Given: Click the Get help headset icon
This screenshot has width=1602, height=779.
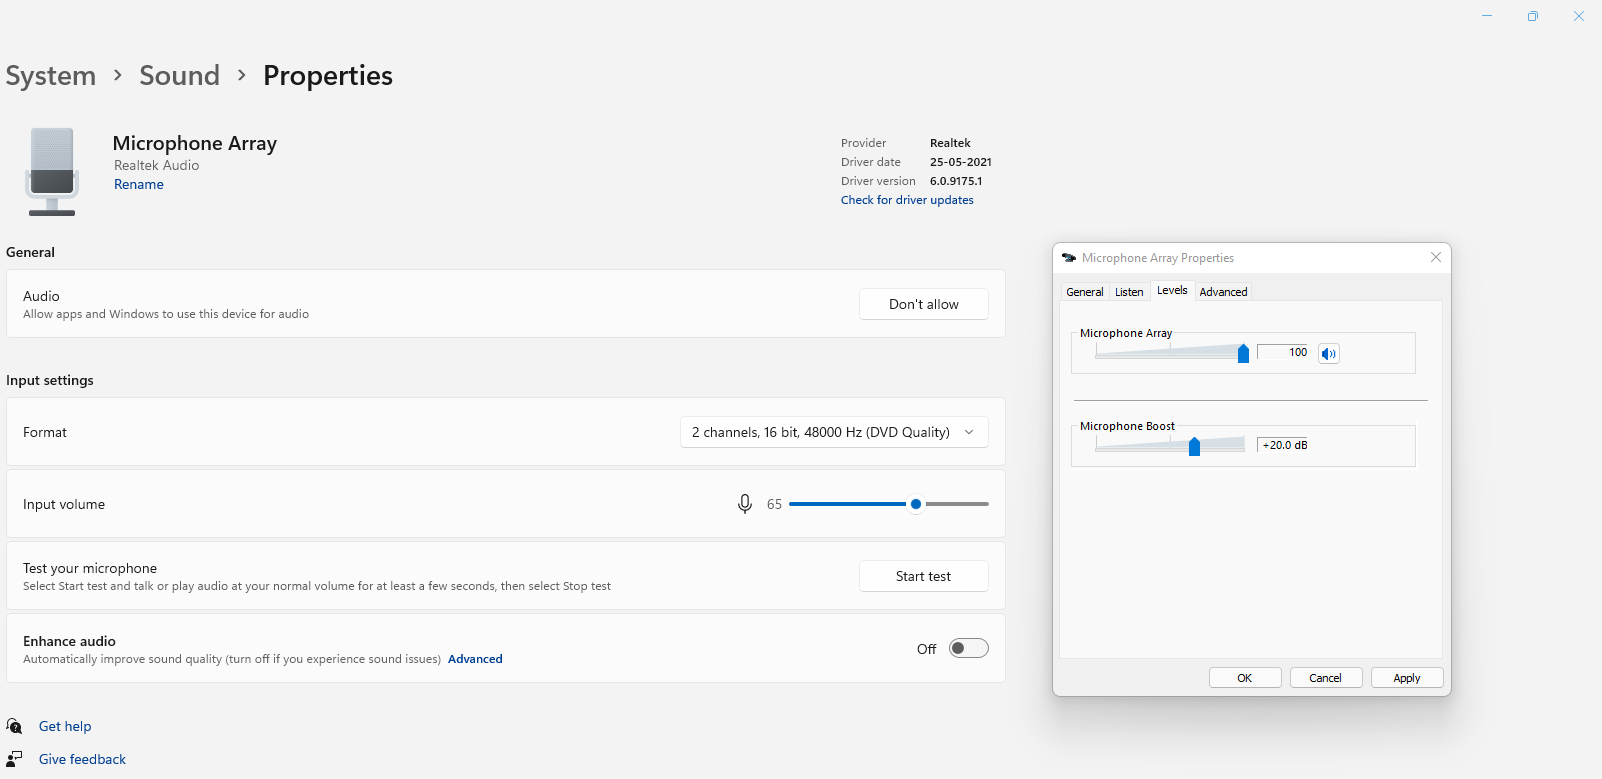Looking at the screenshot, I should (x=14, y=726).
